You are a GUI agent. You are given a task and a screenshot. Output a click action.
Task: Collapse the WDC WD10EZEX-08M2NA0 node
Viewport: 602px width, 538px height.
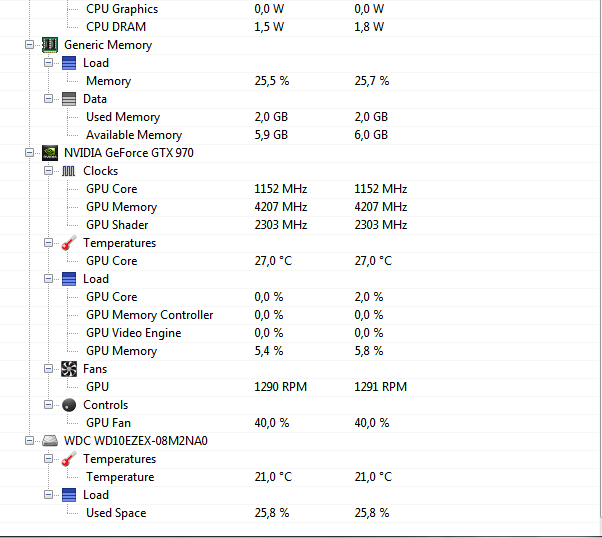tap(28, 441)
